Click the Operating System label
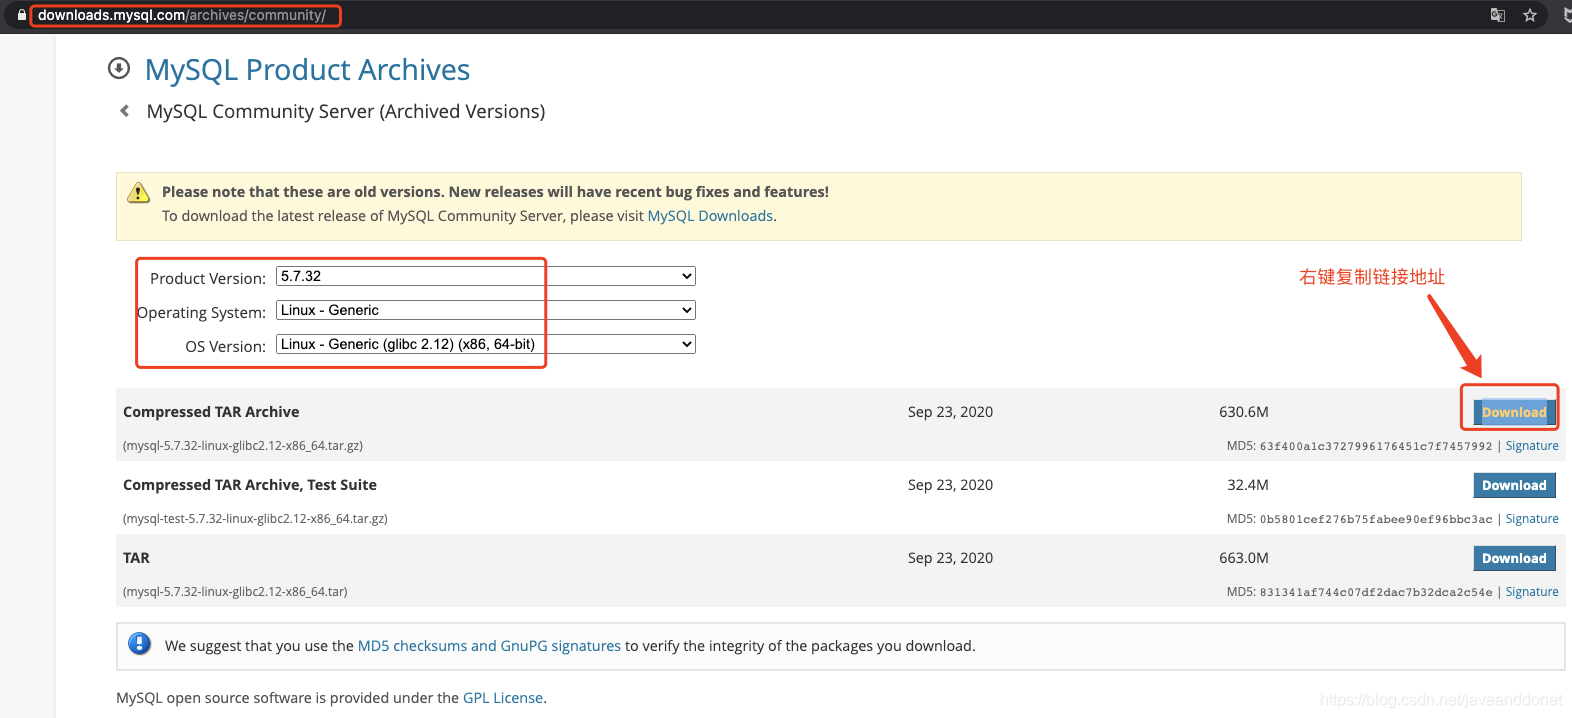The width and height of the screenshot is (1572, 718). pos(201,312)
